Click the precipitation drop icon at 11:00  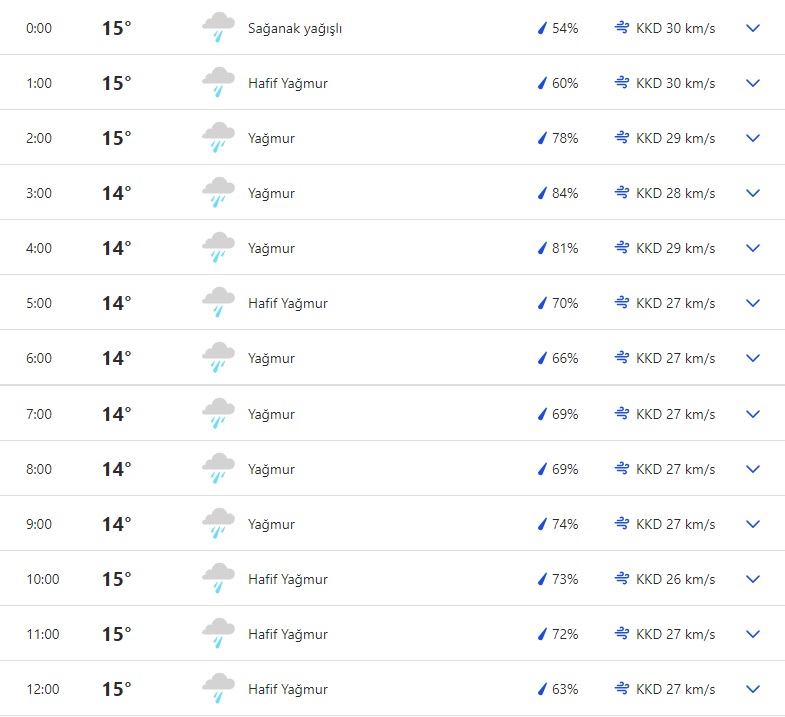coord(542,634)
